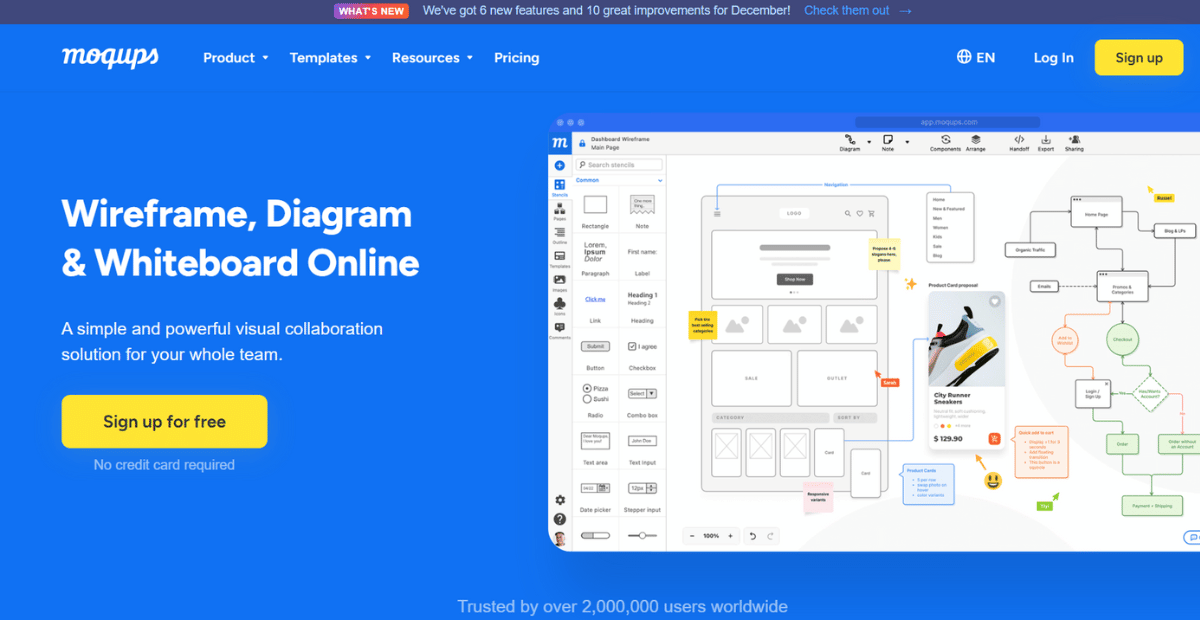Screen dimensions: 1200x620
Task: Collapse the Common stencils section chevron
Action: (660, 180)
